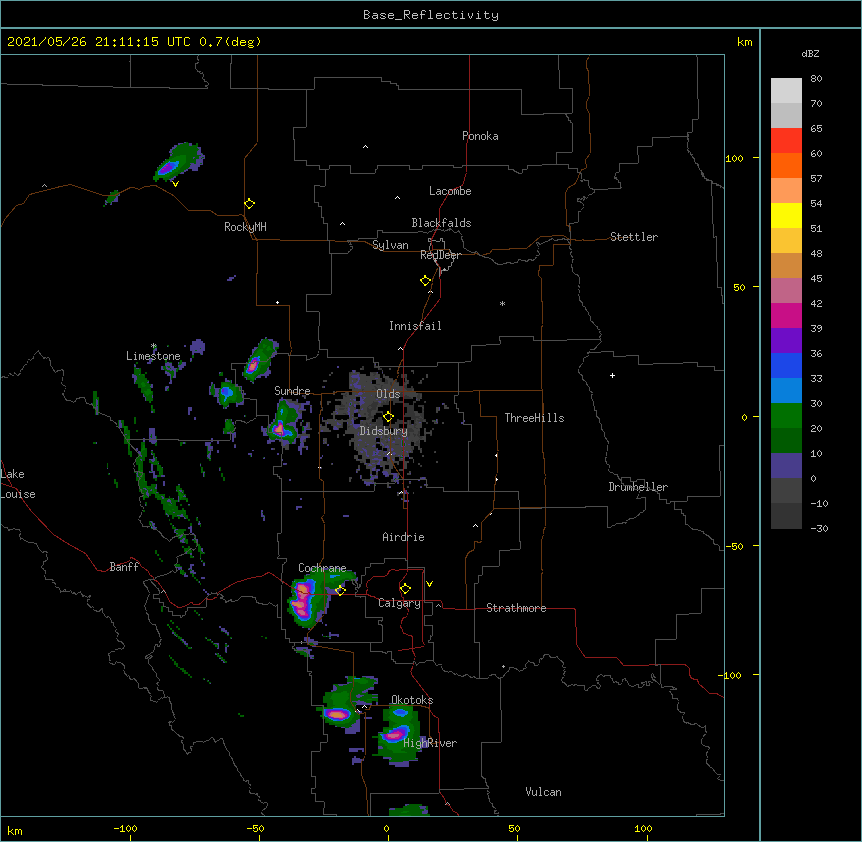Click the 80 dBZ white legend swatch
862x842 pixels.
[786, 91]
